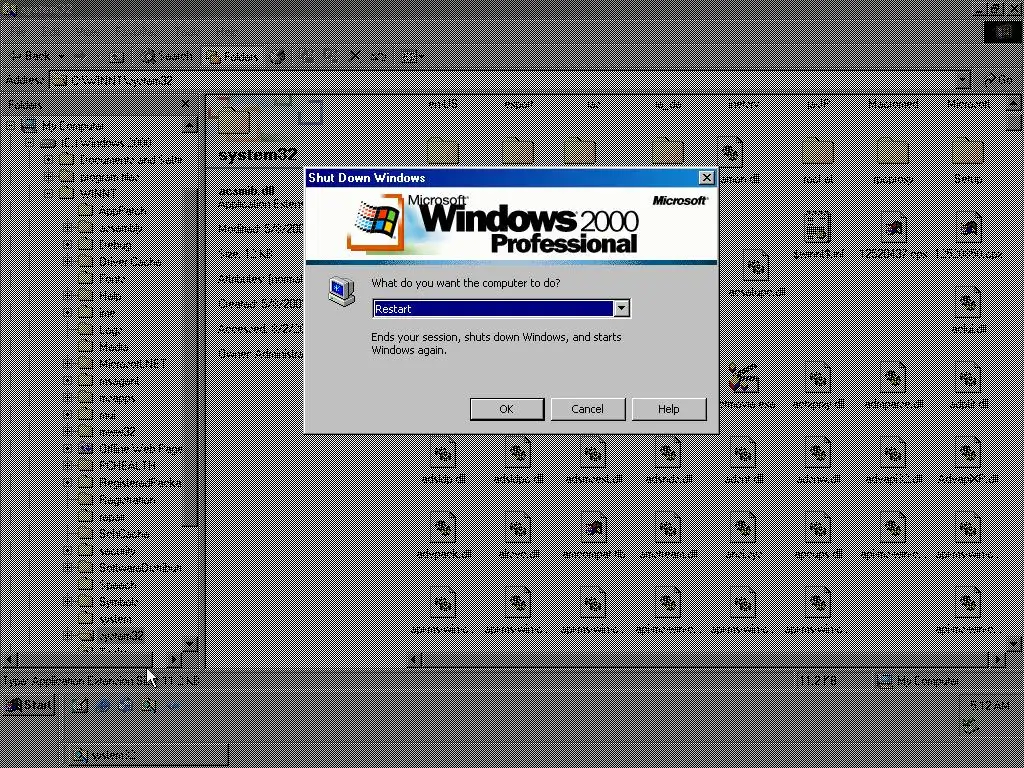
Task: Click OK in Shut Down Windows dialog
Action: coord(507,409)
